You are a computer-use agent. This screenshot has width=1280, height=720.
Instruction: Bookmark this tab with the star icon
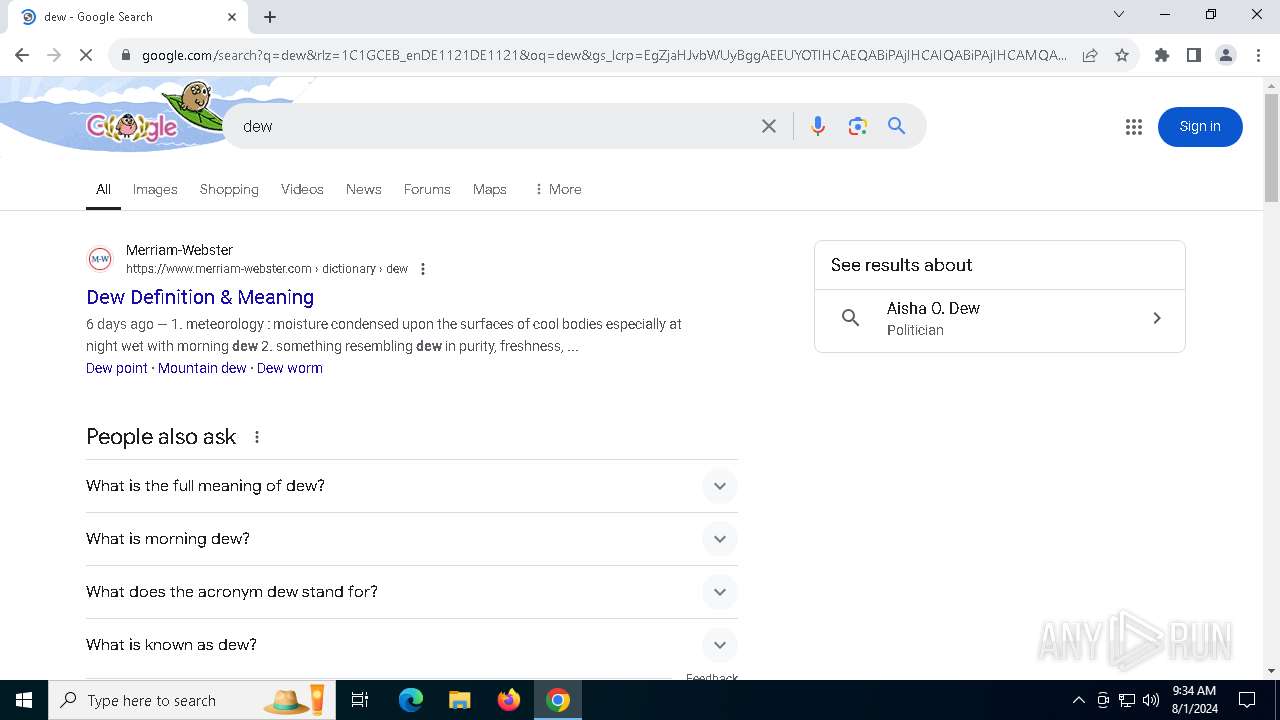[x=1122, y=55]
